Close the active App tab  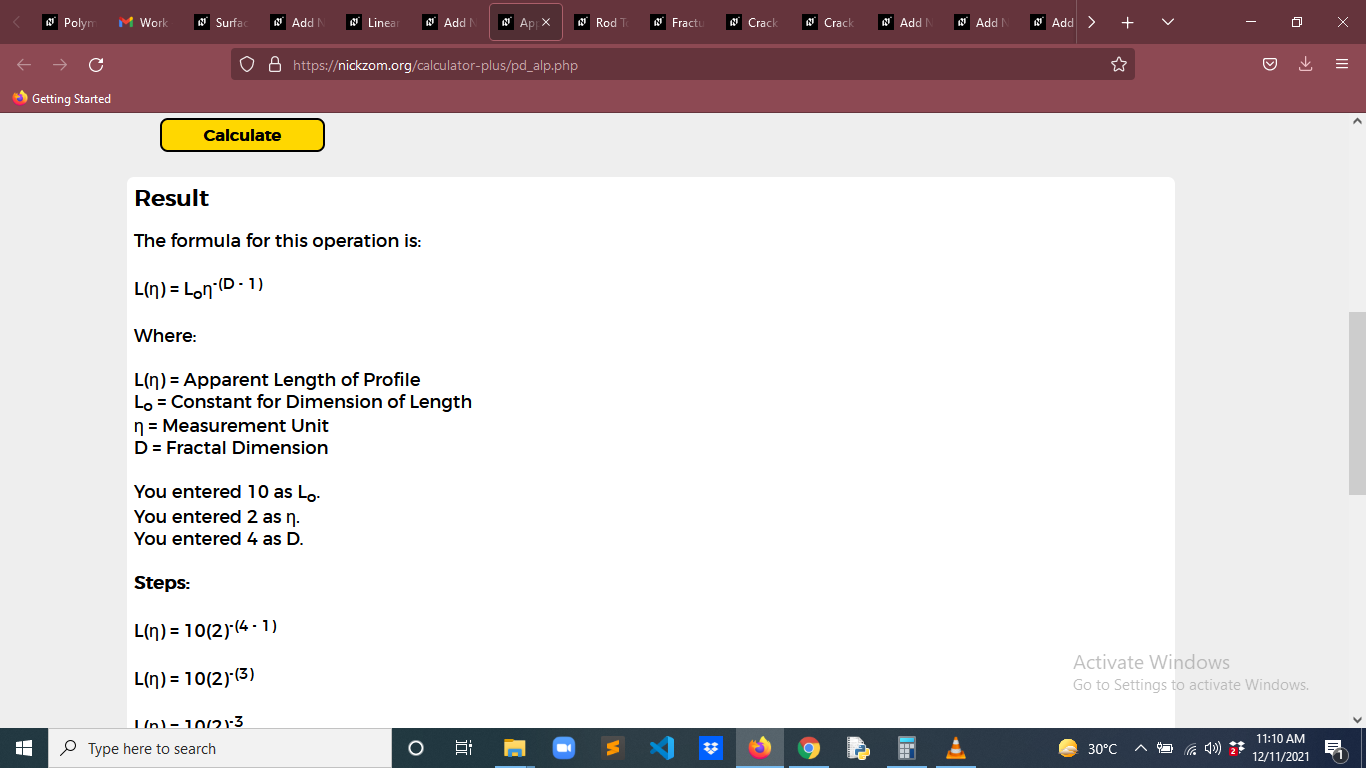pos(545,22)
